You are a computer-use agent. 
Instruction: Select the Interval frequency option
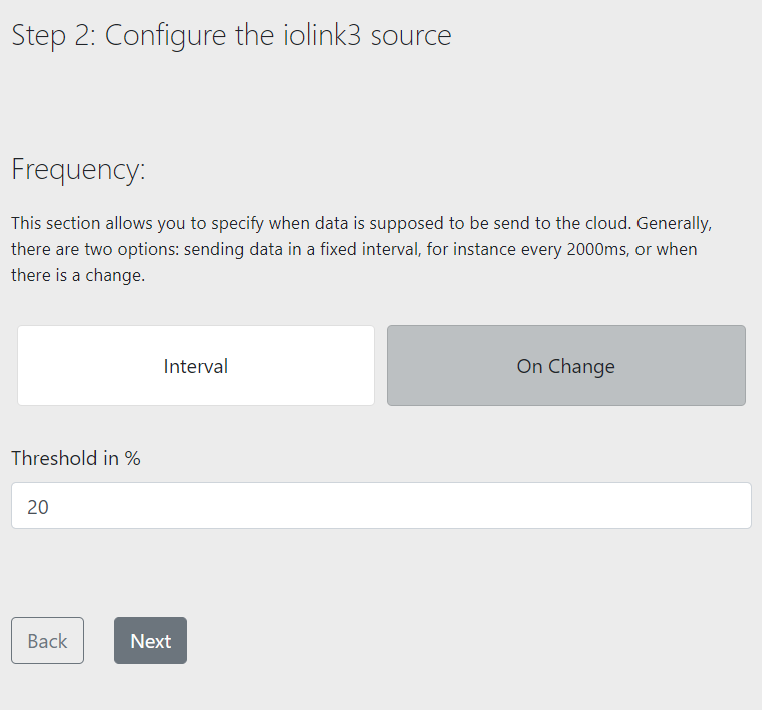coord(196,366)
